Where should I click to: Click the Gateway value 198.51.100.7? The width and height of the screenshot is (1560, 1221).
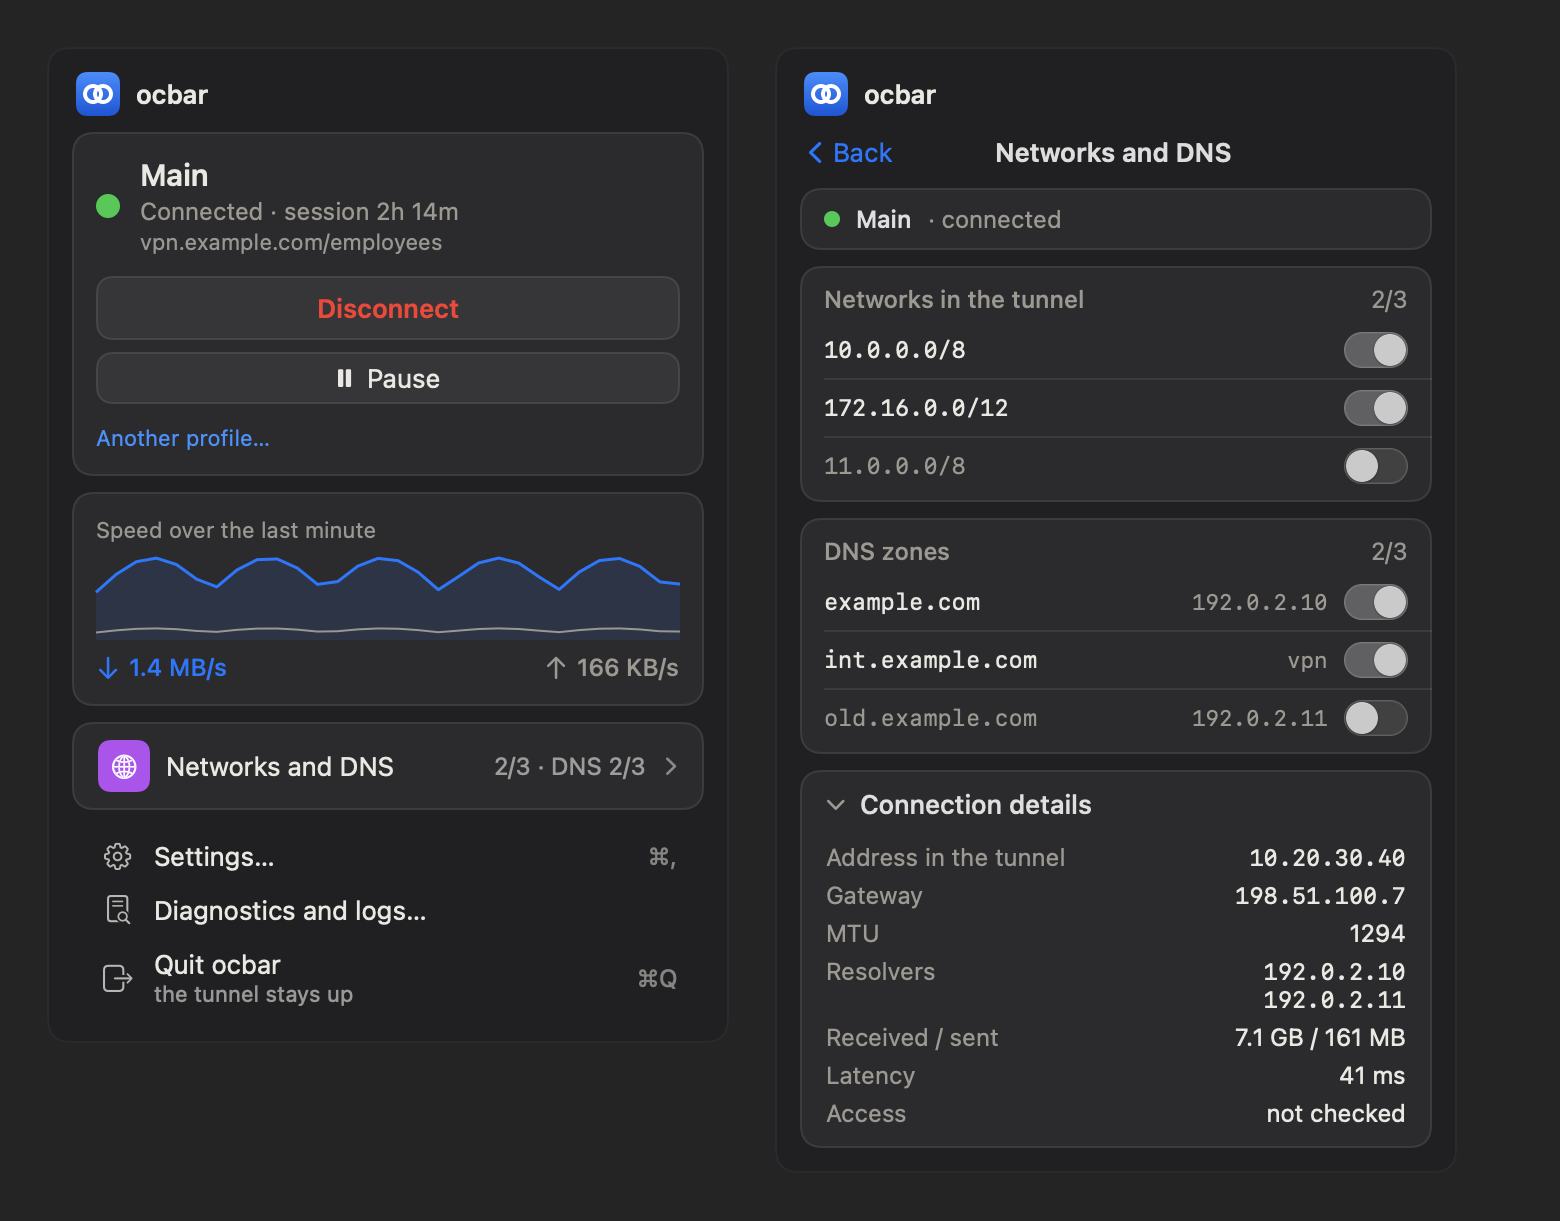pyautogui.click(x=1320, y=896)
